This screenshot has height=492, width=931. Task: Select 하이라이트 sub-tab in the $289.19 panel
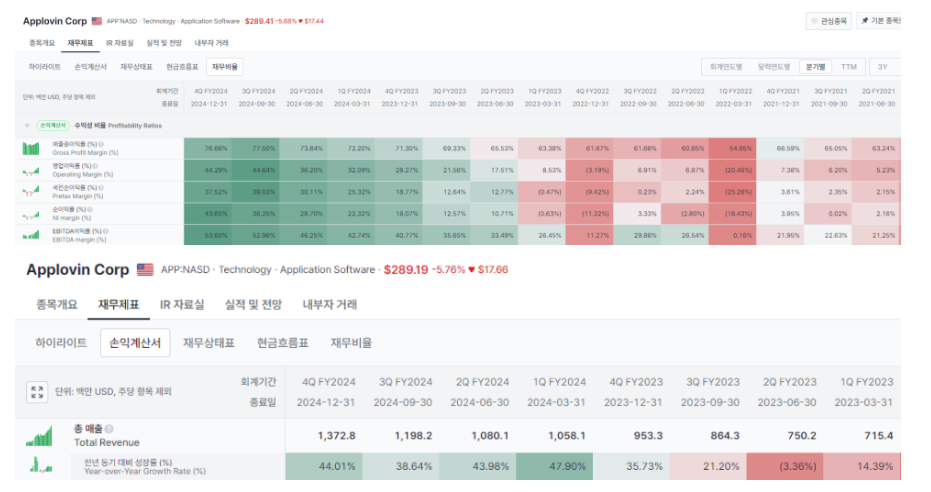click(x=61, y=343)
